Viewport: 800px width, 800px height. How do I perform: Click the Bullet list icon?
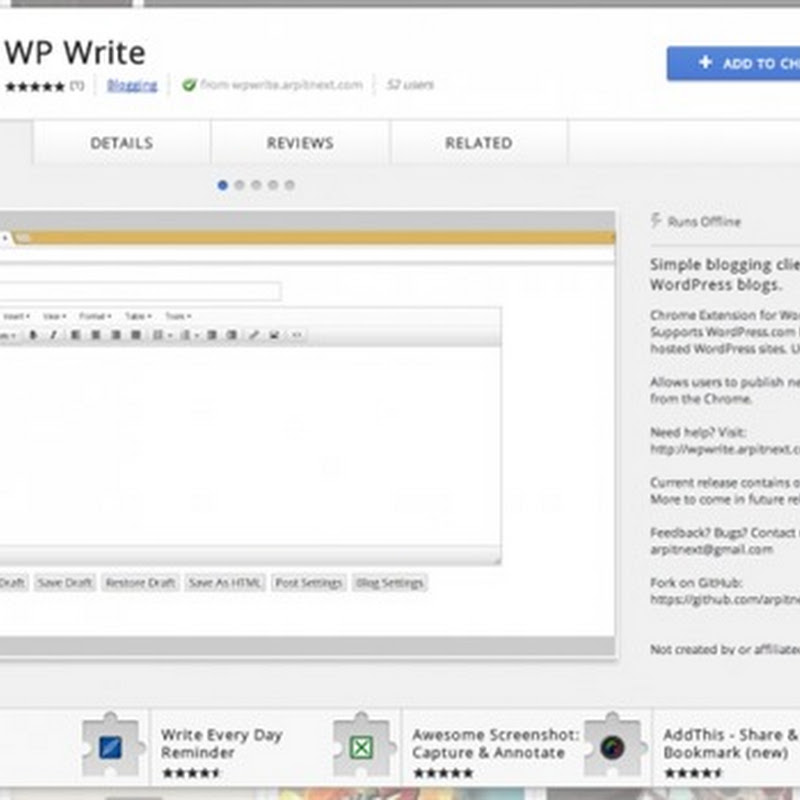tap(158, 335)
